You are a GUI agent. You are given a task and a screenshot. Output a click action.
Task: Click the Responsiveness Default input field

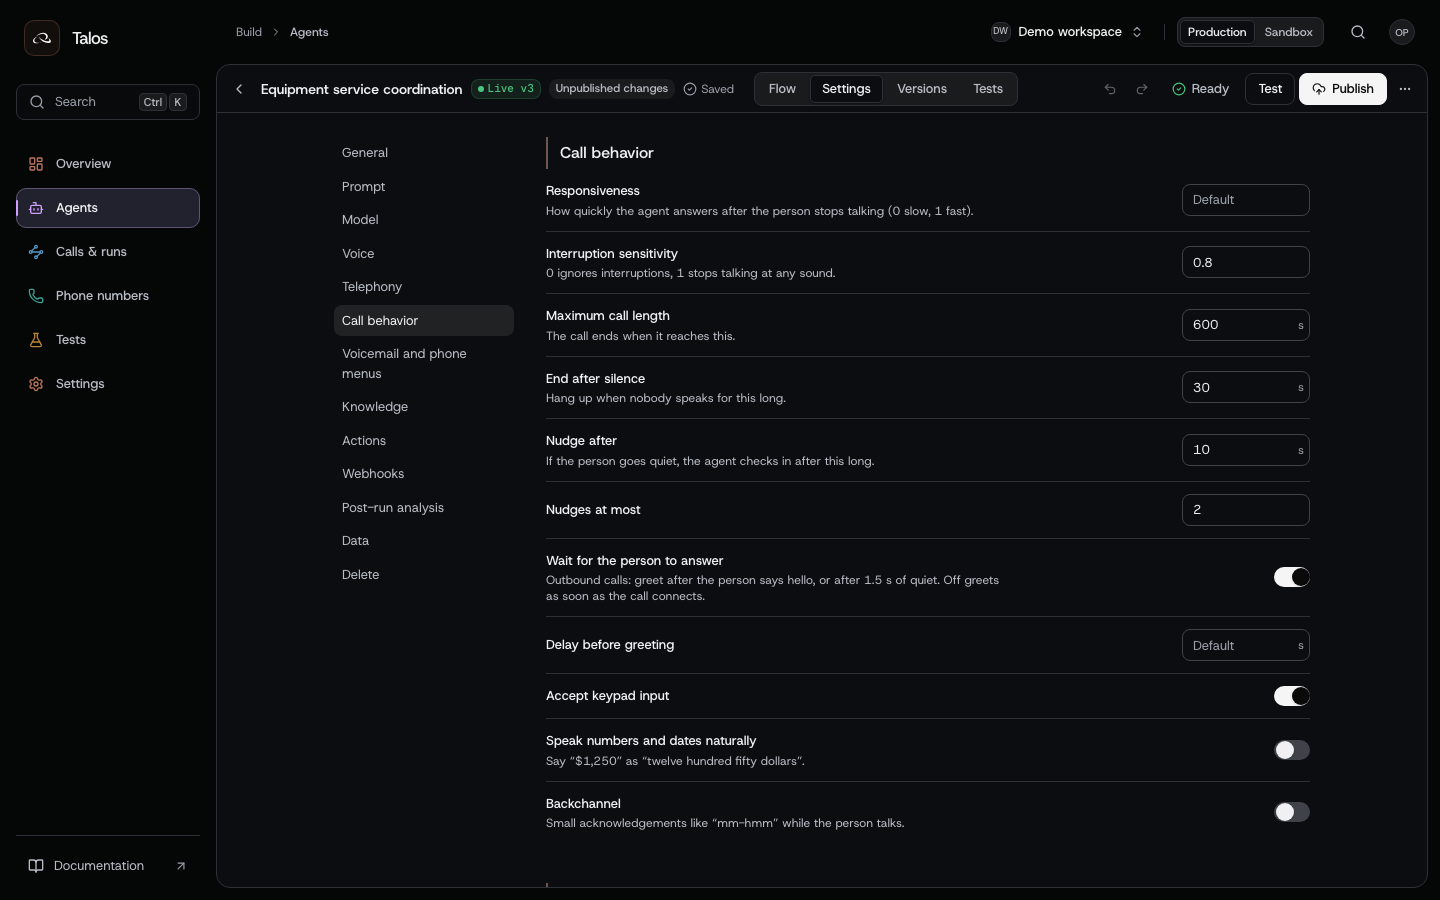click(1245, 200)
